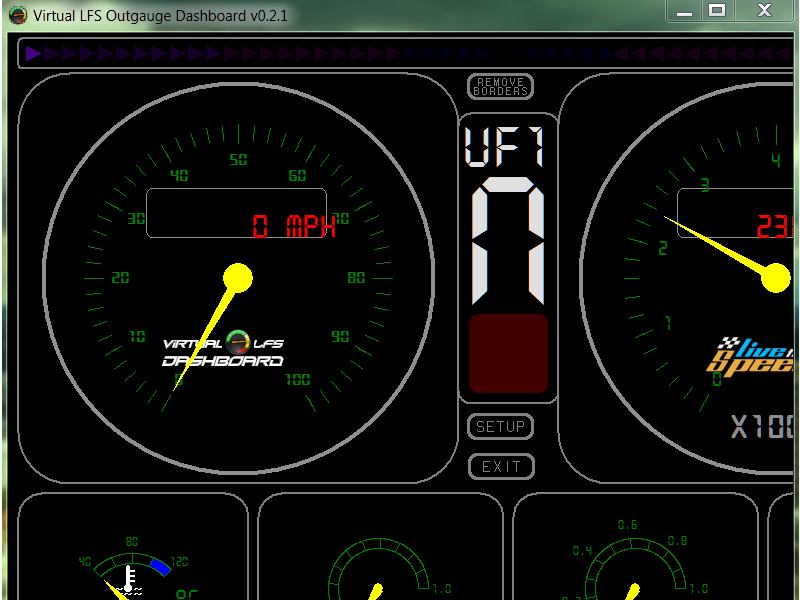Click the bright purple first turn-signal arrow

(x=34, y=53)
